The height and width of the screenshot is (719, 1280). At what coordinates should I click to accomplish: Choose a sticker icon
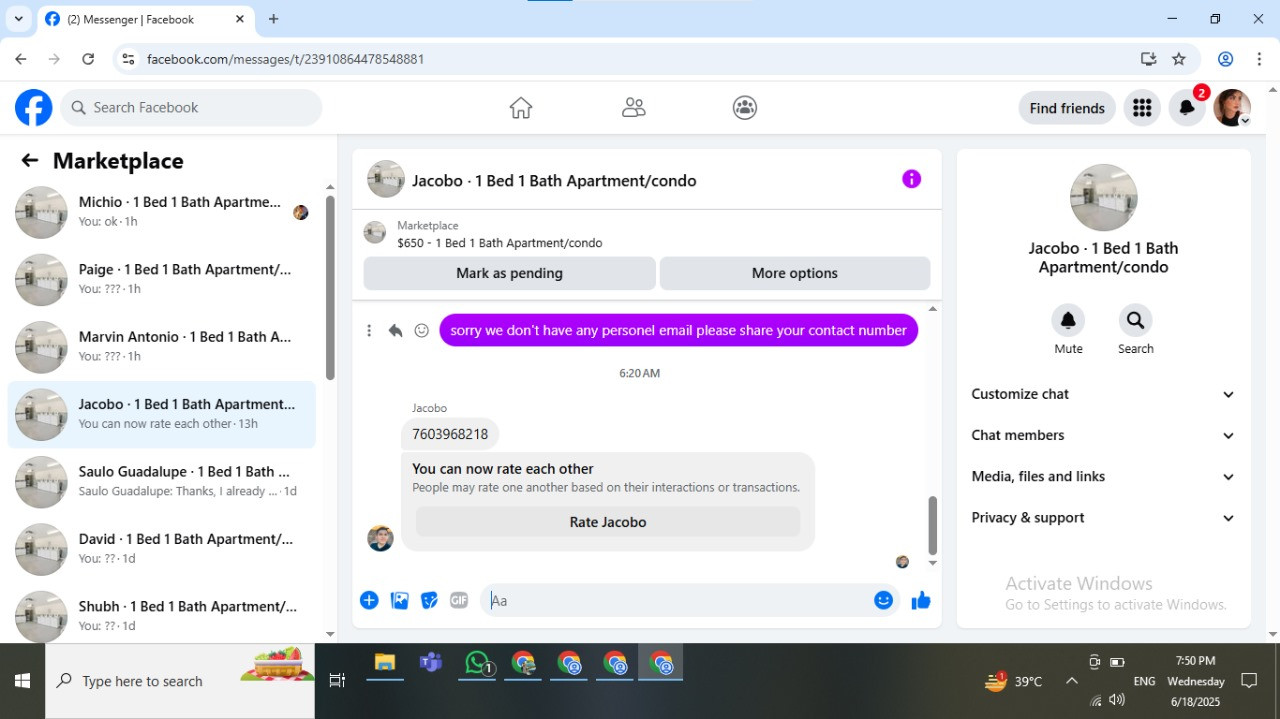click(429, 600)
